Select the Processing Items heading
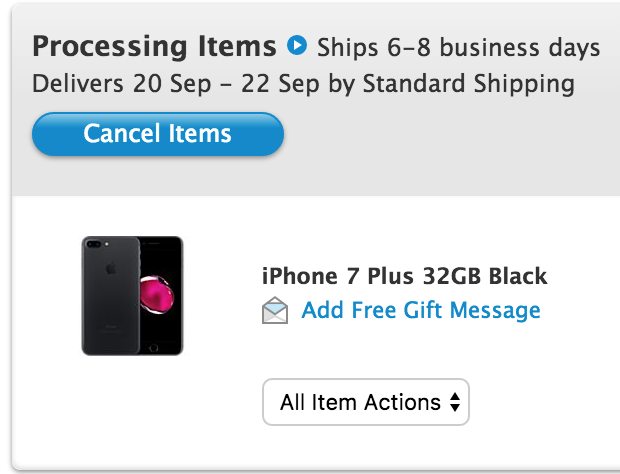 [x=154, y=46]
